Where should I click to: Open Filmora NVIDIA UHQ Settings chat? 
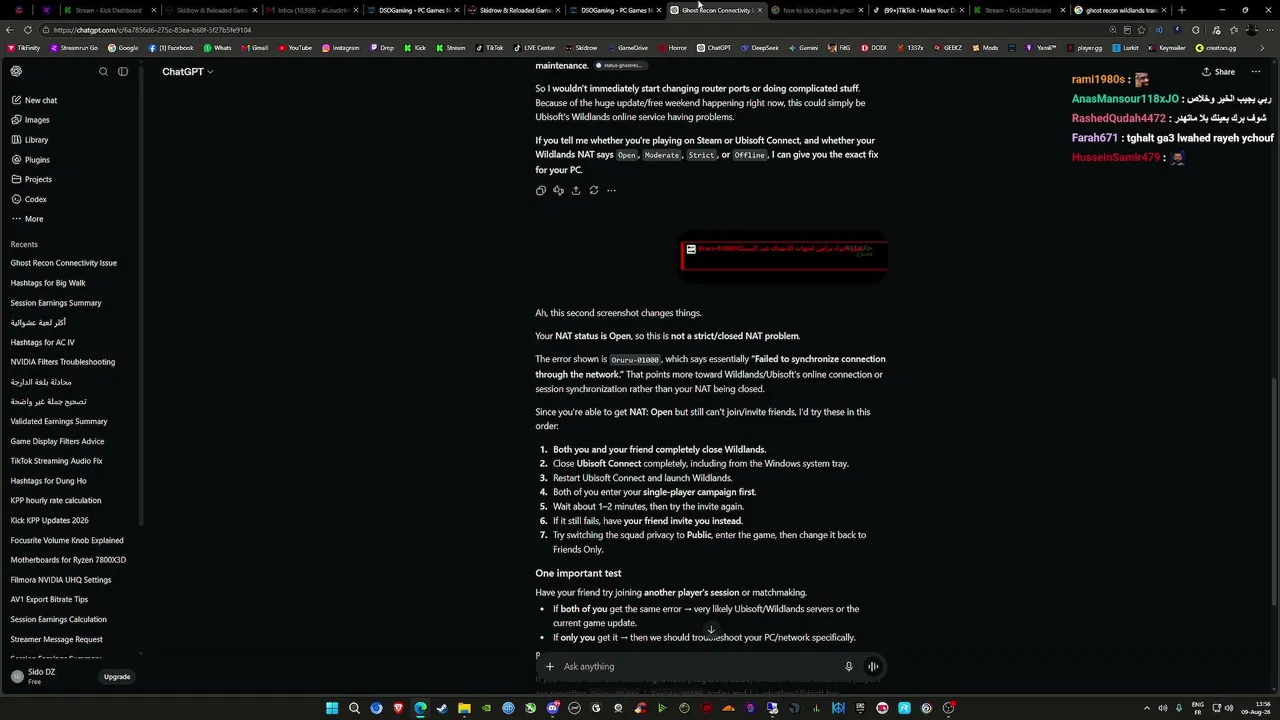(61, 580)
